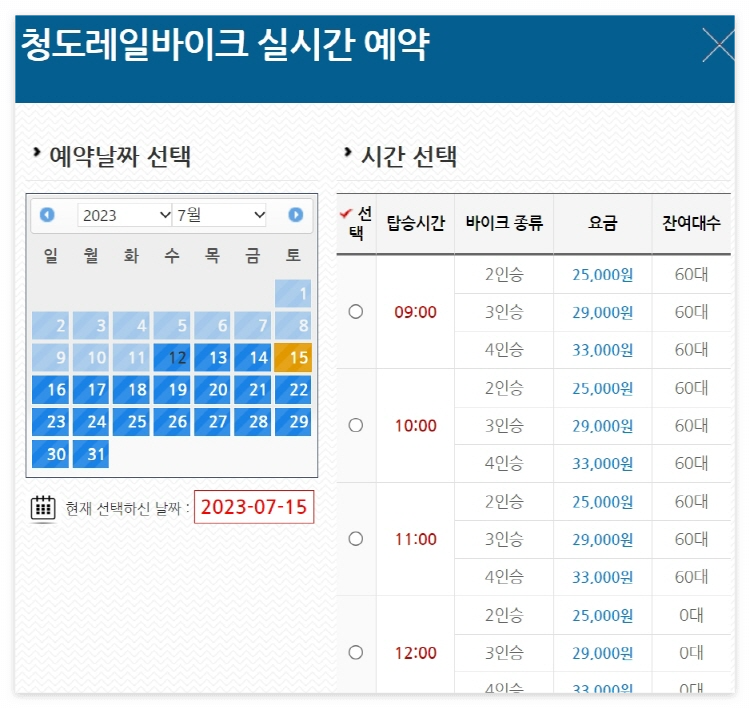Image resolution: width=750 pixels, height=708 pixels.
Task: Choose date 20 in the calendar
Action: click(212, 389)
